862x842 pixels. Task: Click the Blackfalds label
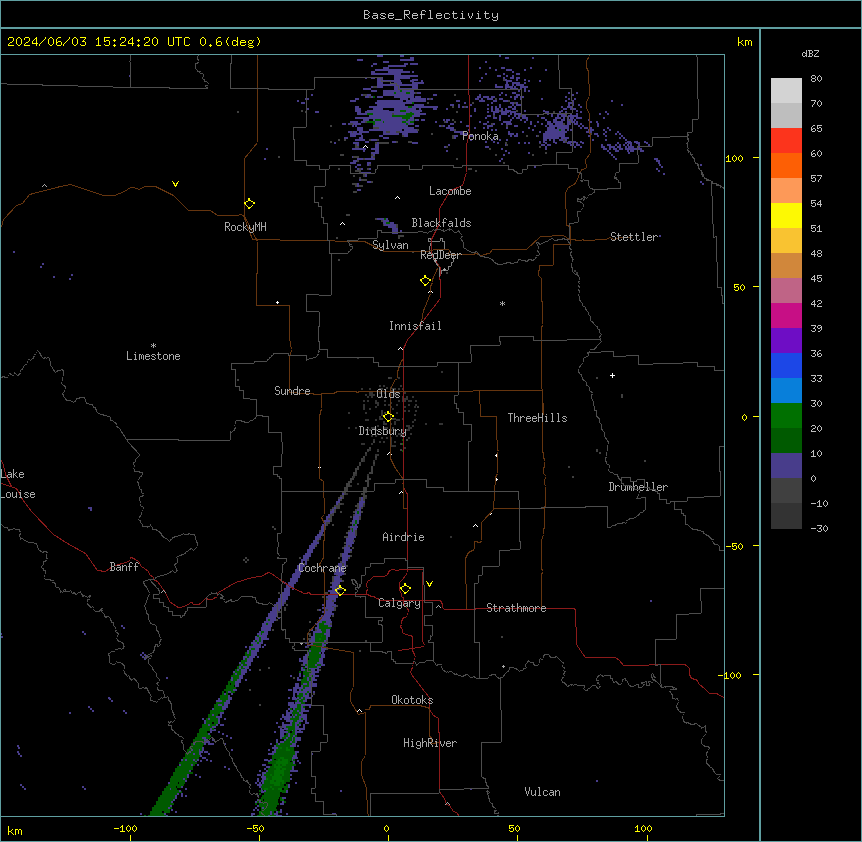pyautogui.click(x=441, y=223)
